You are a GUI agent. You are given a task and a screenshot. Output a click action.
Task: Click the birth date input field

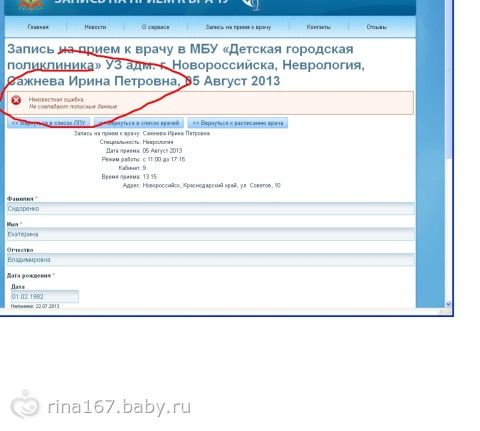45,297
